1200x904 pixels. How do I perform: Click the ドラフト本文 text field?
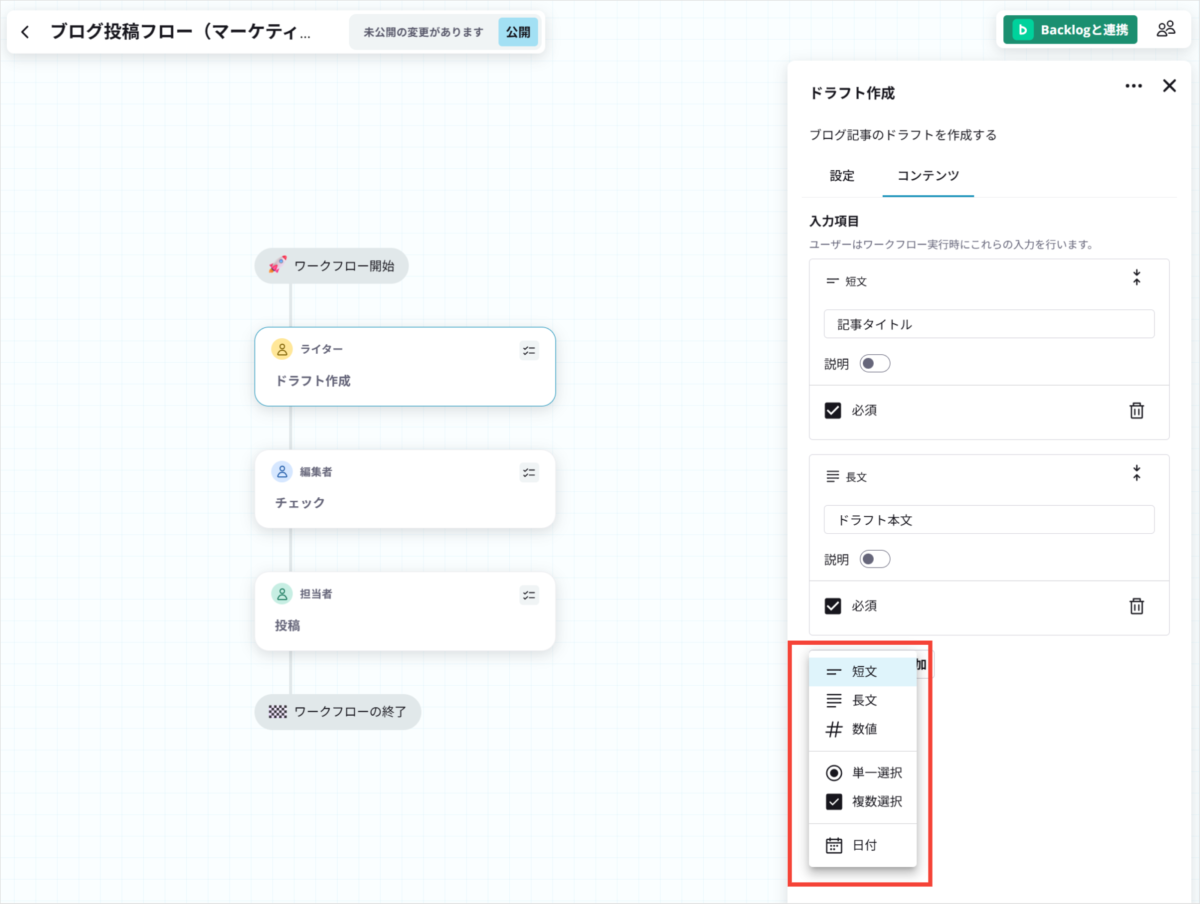[x=989, y=520]
